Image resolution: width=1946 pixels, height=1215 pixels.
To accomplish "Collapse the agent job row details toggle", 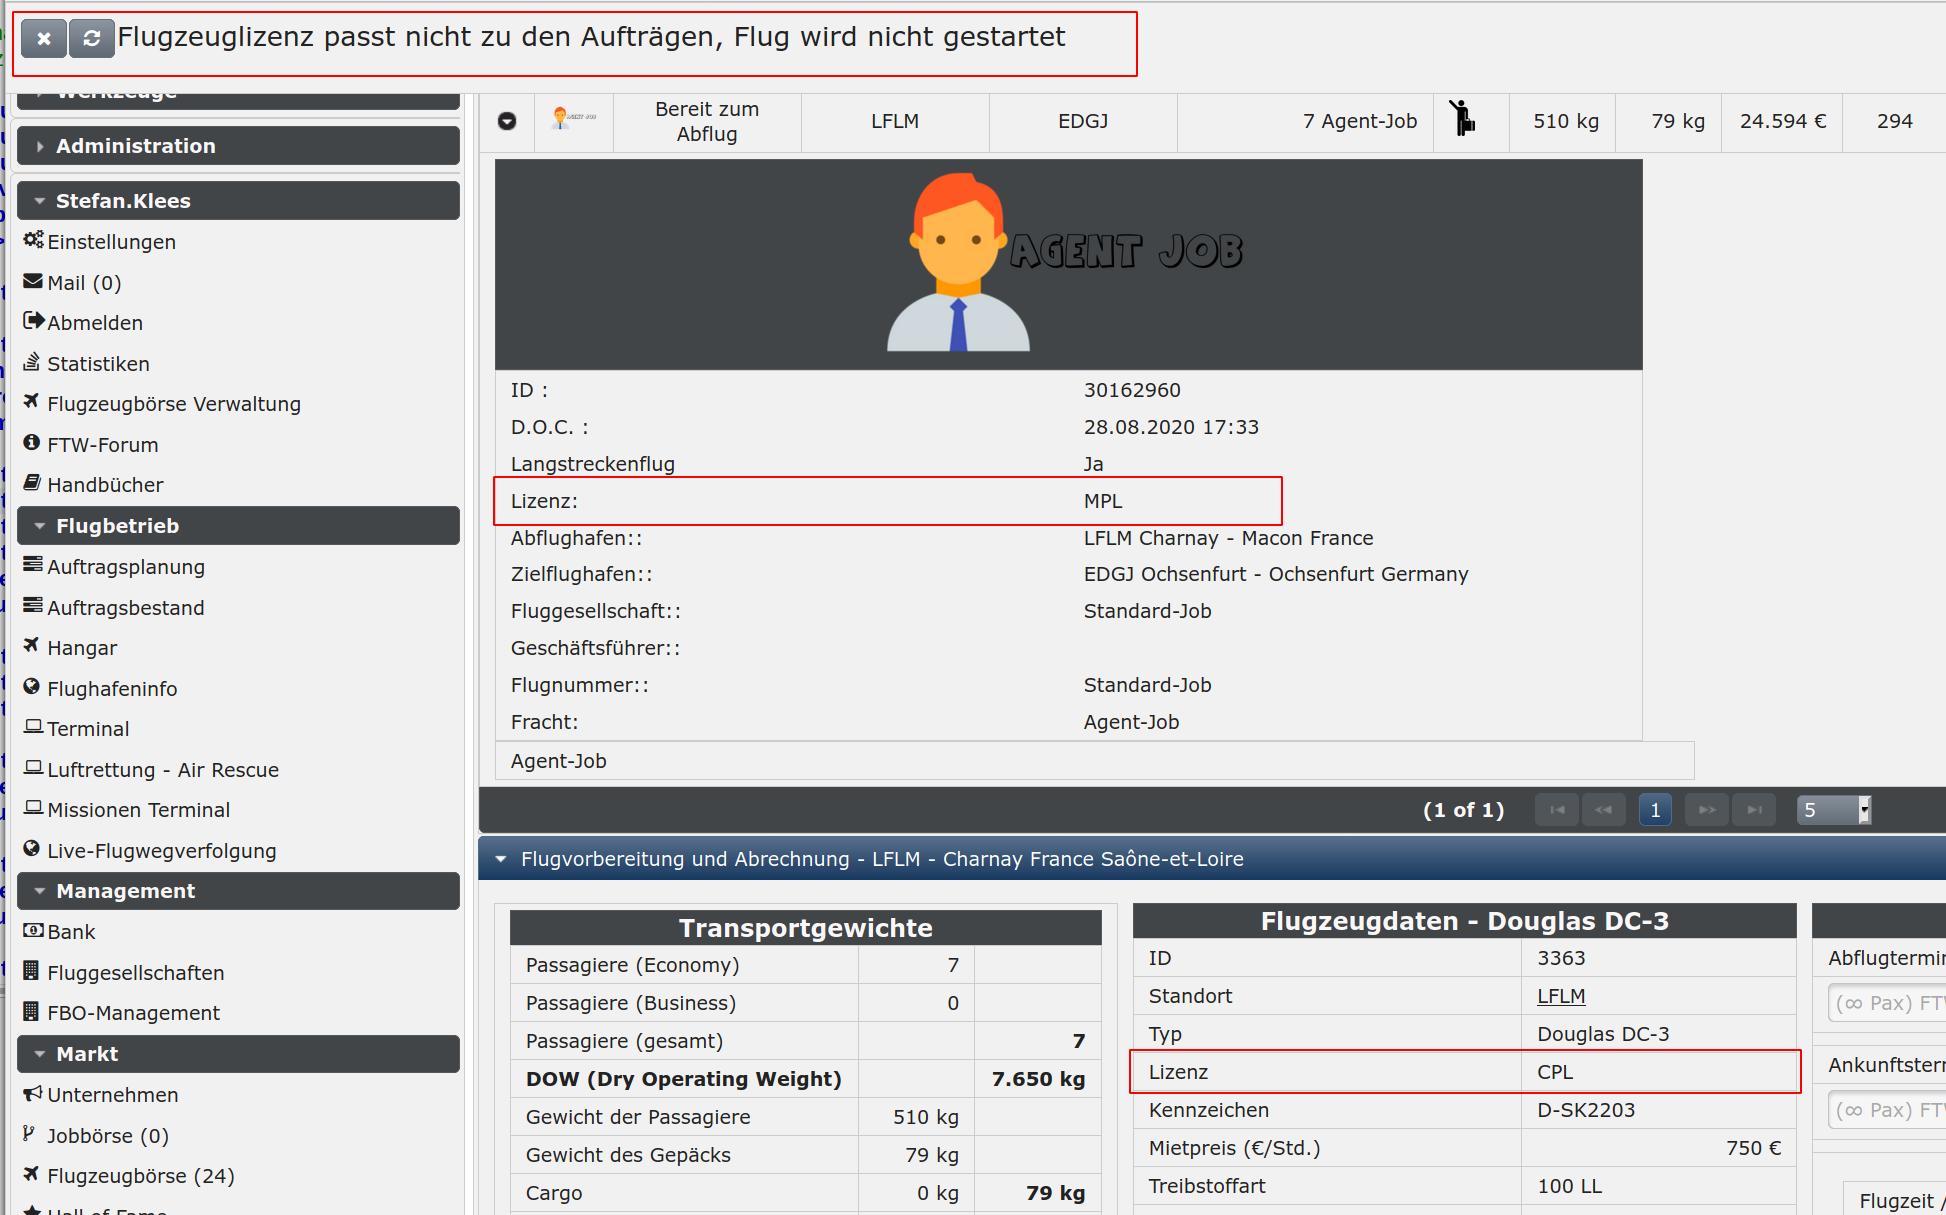I will [x=507, y=121].
